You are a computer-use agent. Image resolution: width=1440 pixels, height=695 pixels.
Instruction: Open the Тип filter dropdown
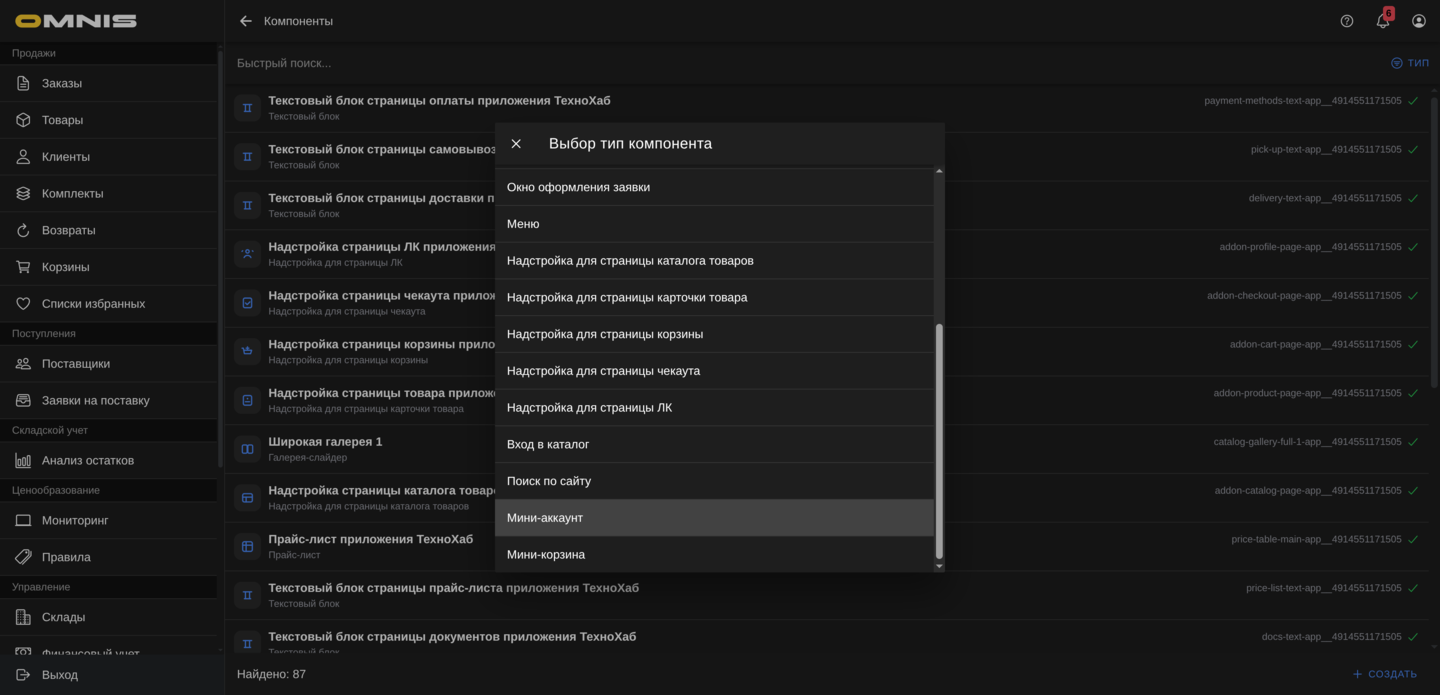click(x=1411, y=62)
